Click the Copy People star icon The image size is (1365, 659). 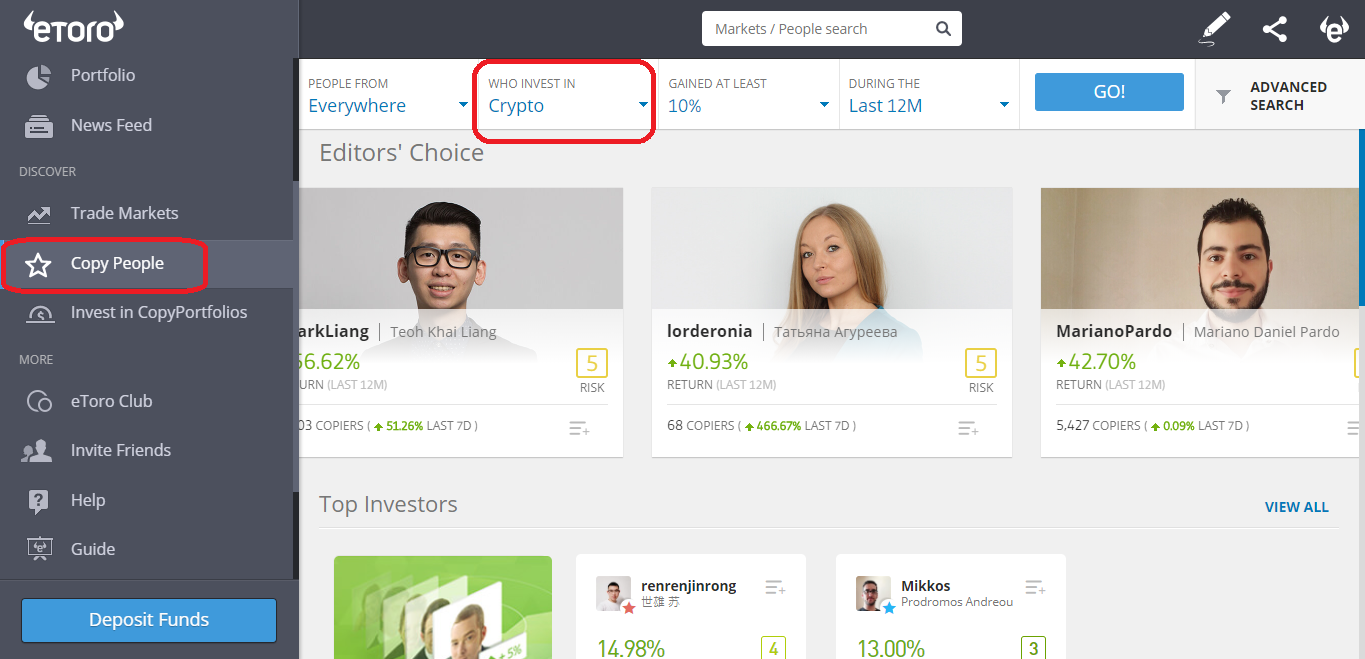(38, 265)
